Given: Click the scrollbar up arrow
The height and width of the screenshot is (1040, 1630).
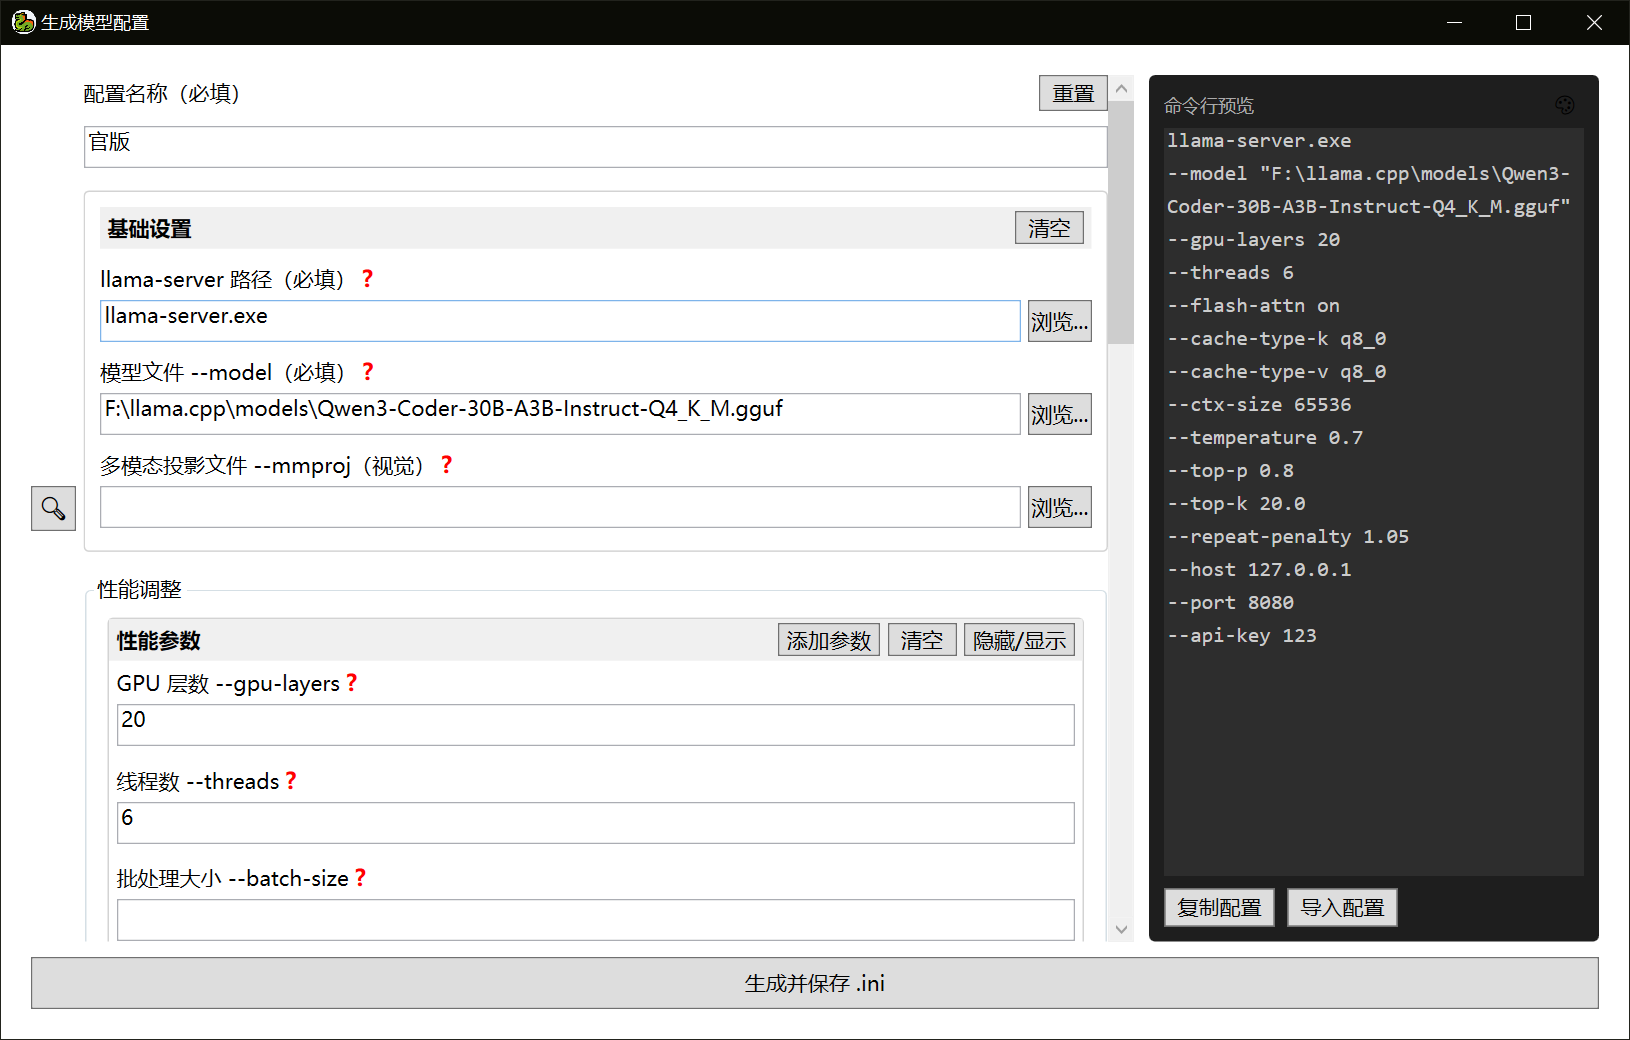Looking at the screenshot, I should pyautogui.click(x=1121, y=88).
